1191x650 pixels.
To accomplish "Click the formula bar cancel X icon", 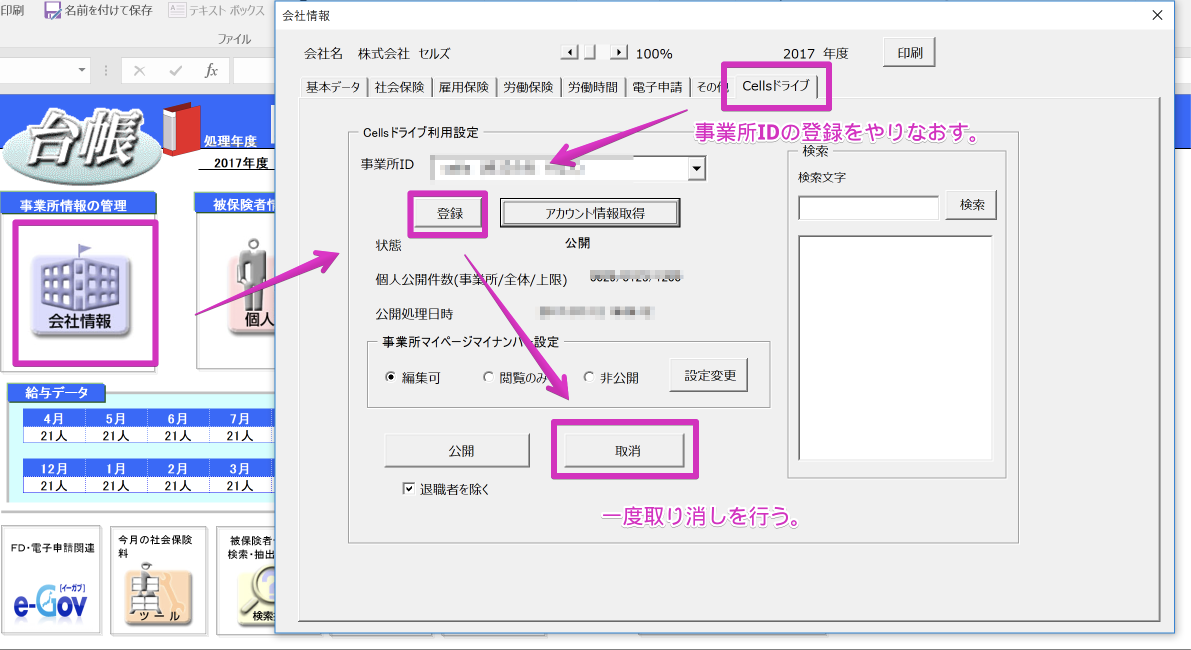I will [139, 71].
